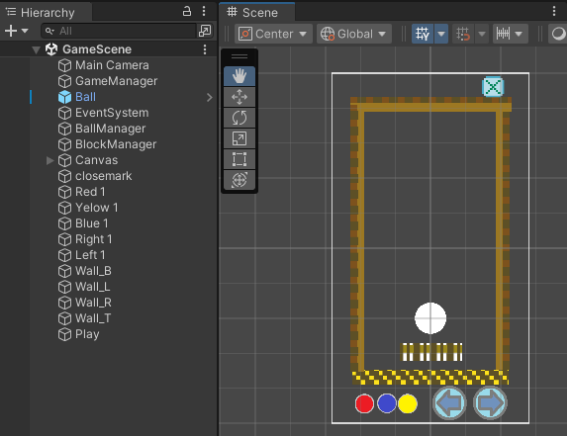This screenshot has height=437, width=567.
Task: Toggle the Hierarchy panel lock
Action: tap(187, 12)
